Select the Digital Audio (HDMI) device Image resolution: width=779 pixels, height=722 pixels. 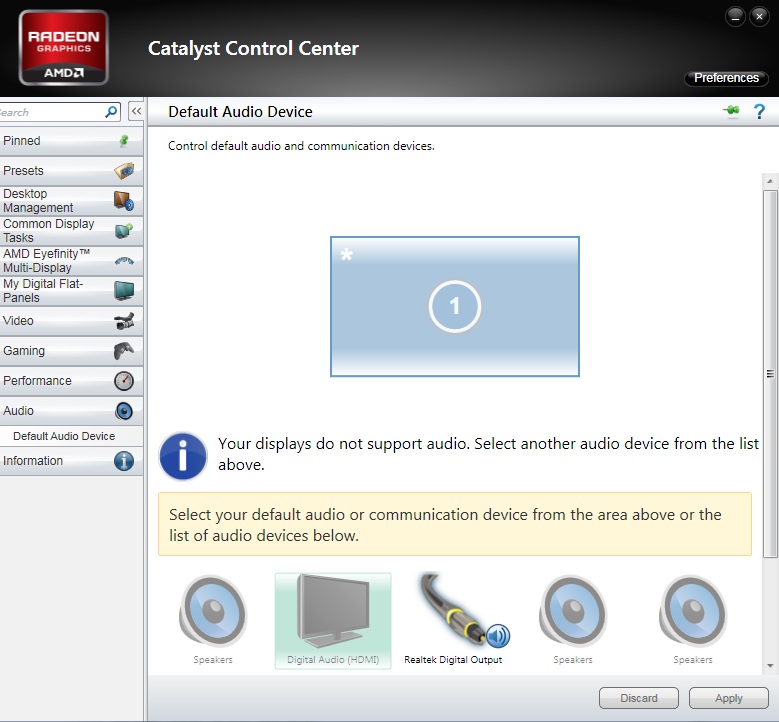tap(332, 620)
